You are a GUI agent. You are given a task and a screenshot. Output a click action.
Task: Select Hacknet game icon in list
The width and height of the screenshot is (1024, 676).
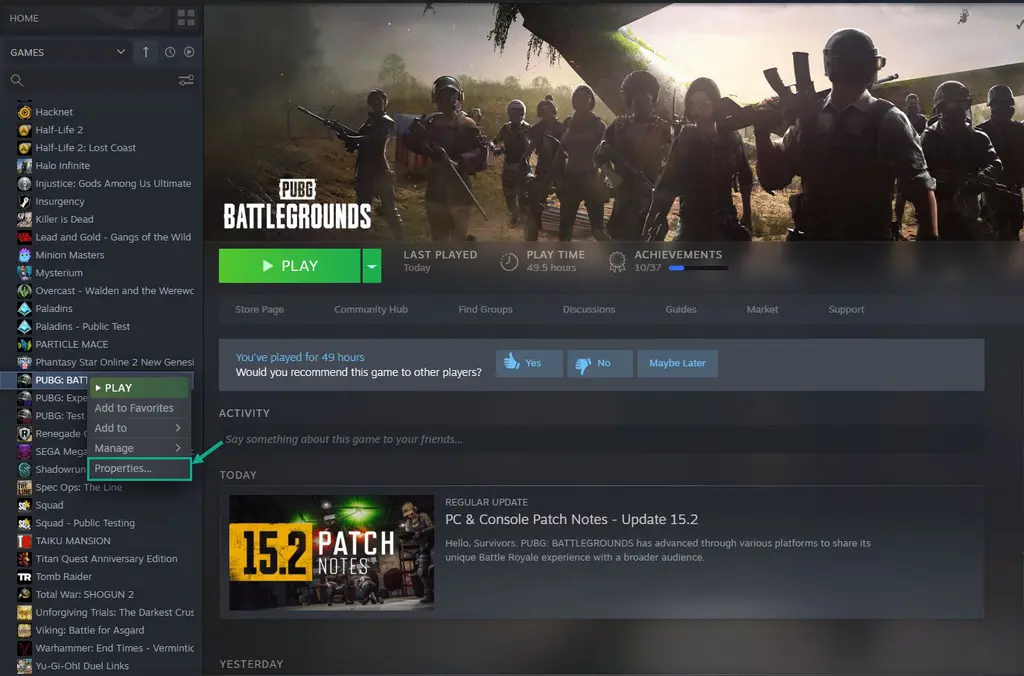(24, 112)
